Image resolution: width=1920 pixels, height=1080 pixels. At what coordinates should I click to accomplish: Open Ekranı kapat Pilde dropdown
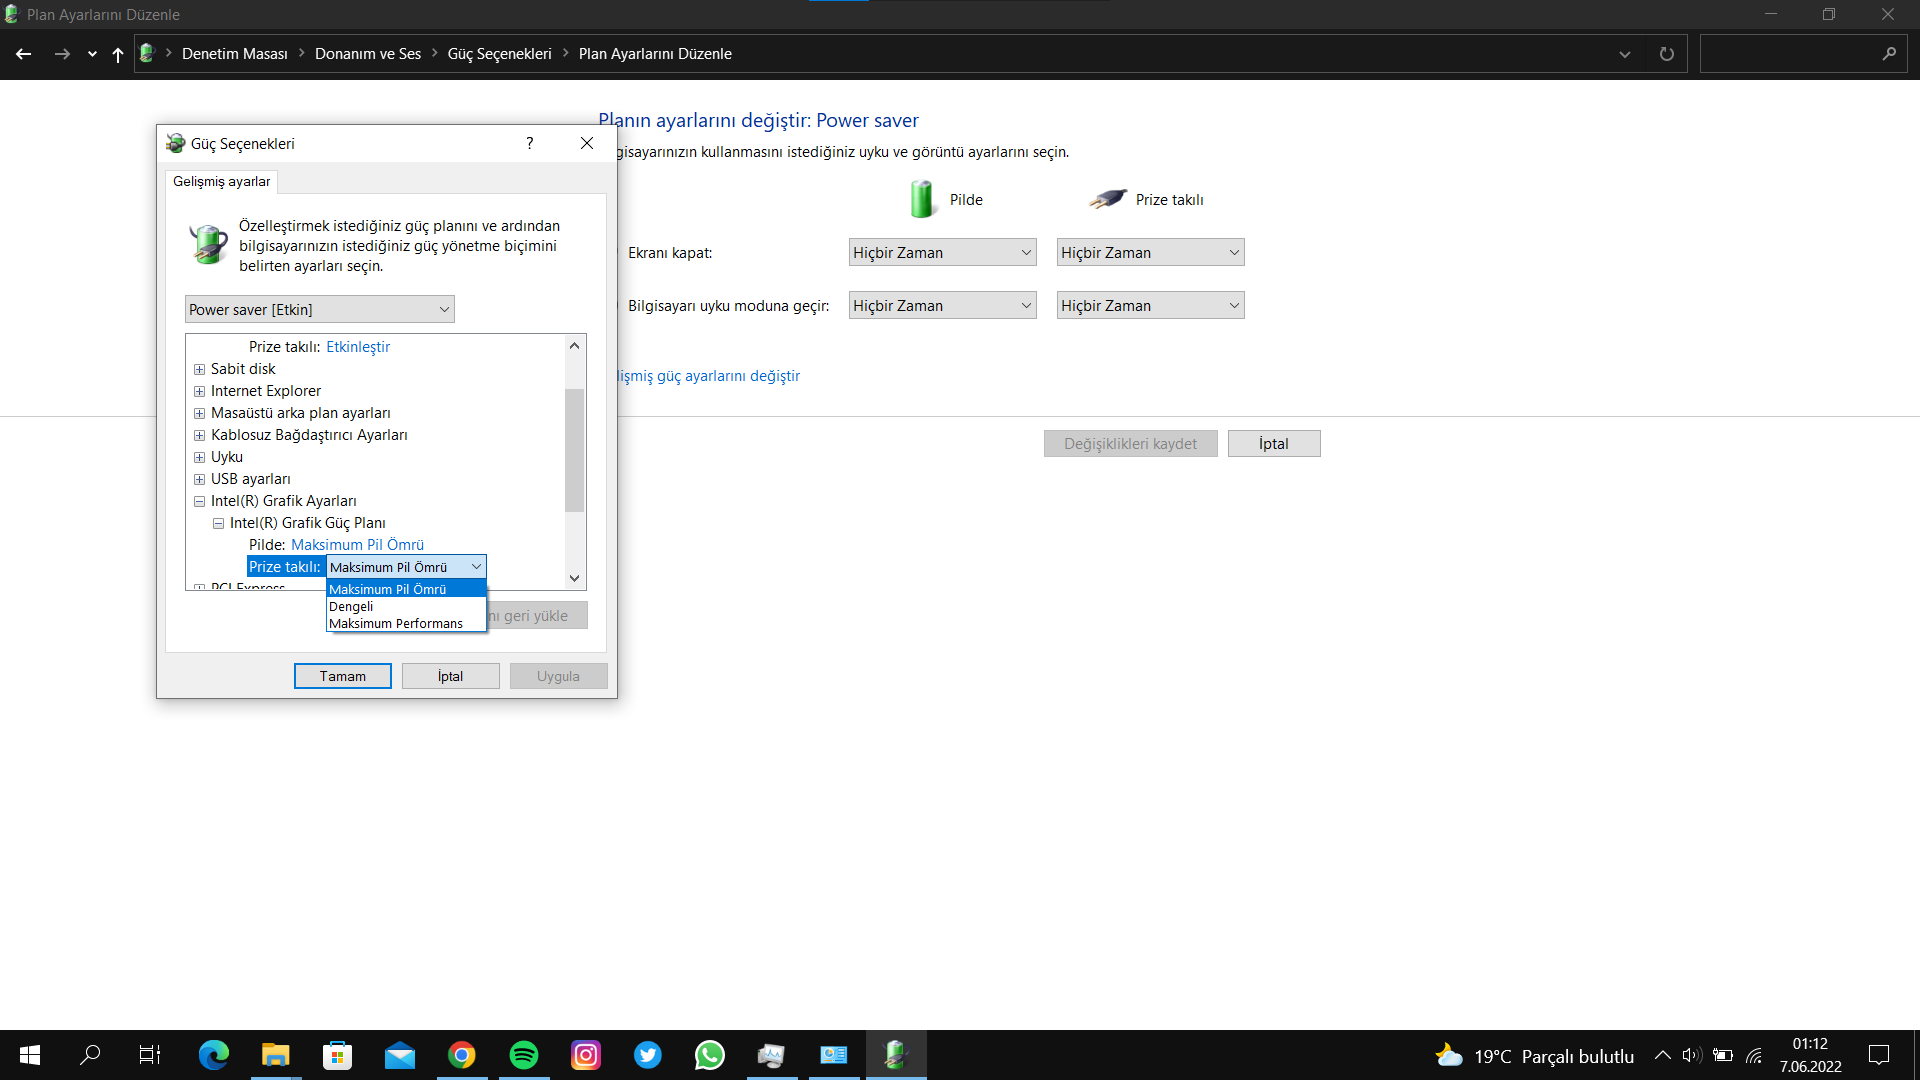[x=941, y=253]
